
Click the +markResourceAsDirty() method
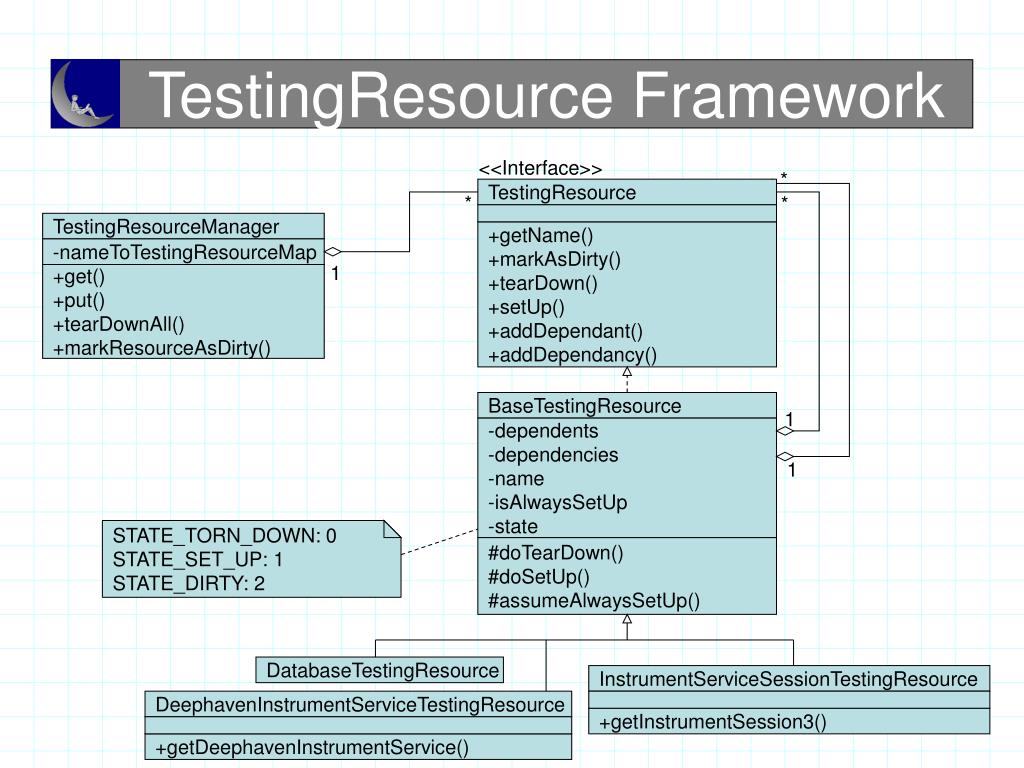click(162, 348)
